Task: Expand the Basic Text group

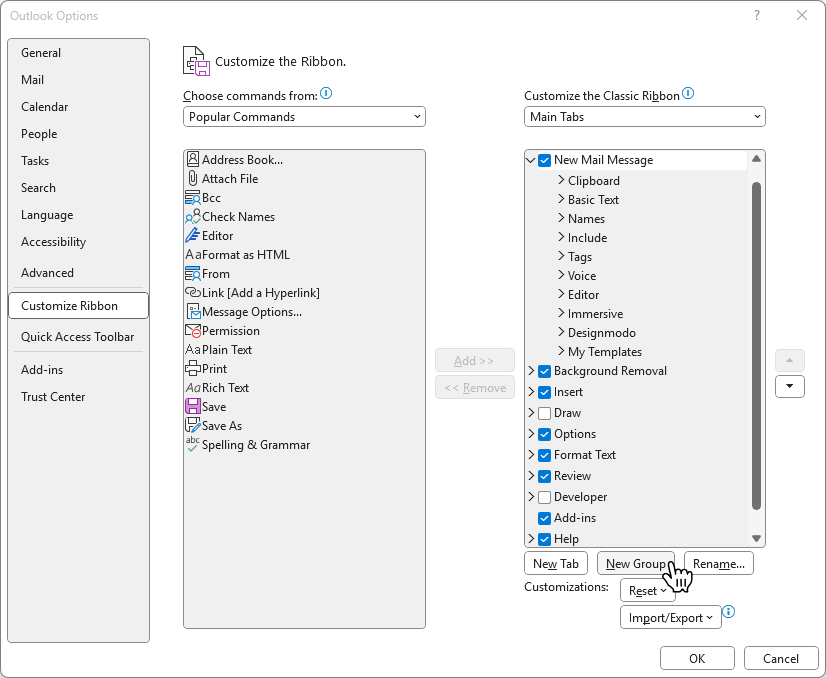Action: 561,199
